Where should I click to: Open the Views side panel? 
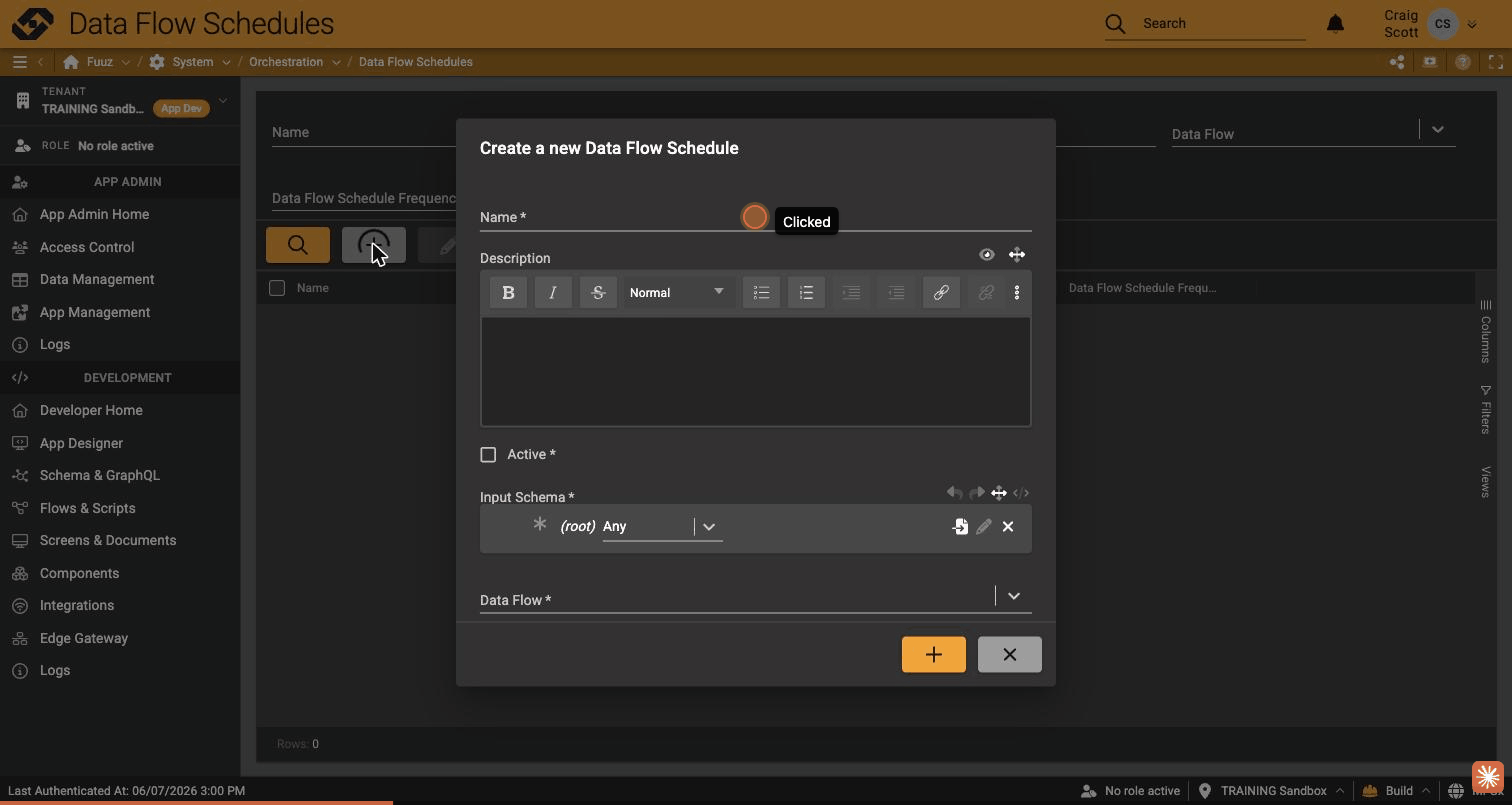(x=1486, y=482)
